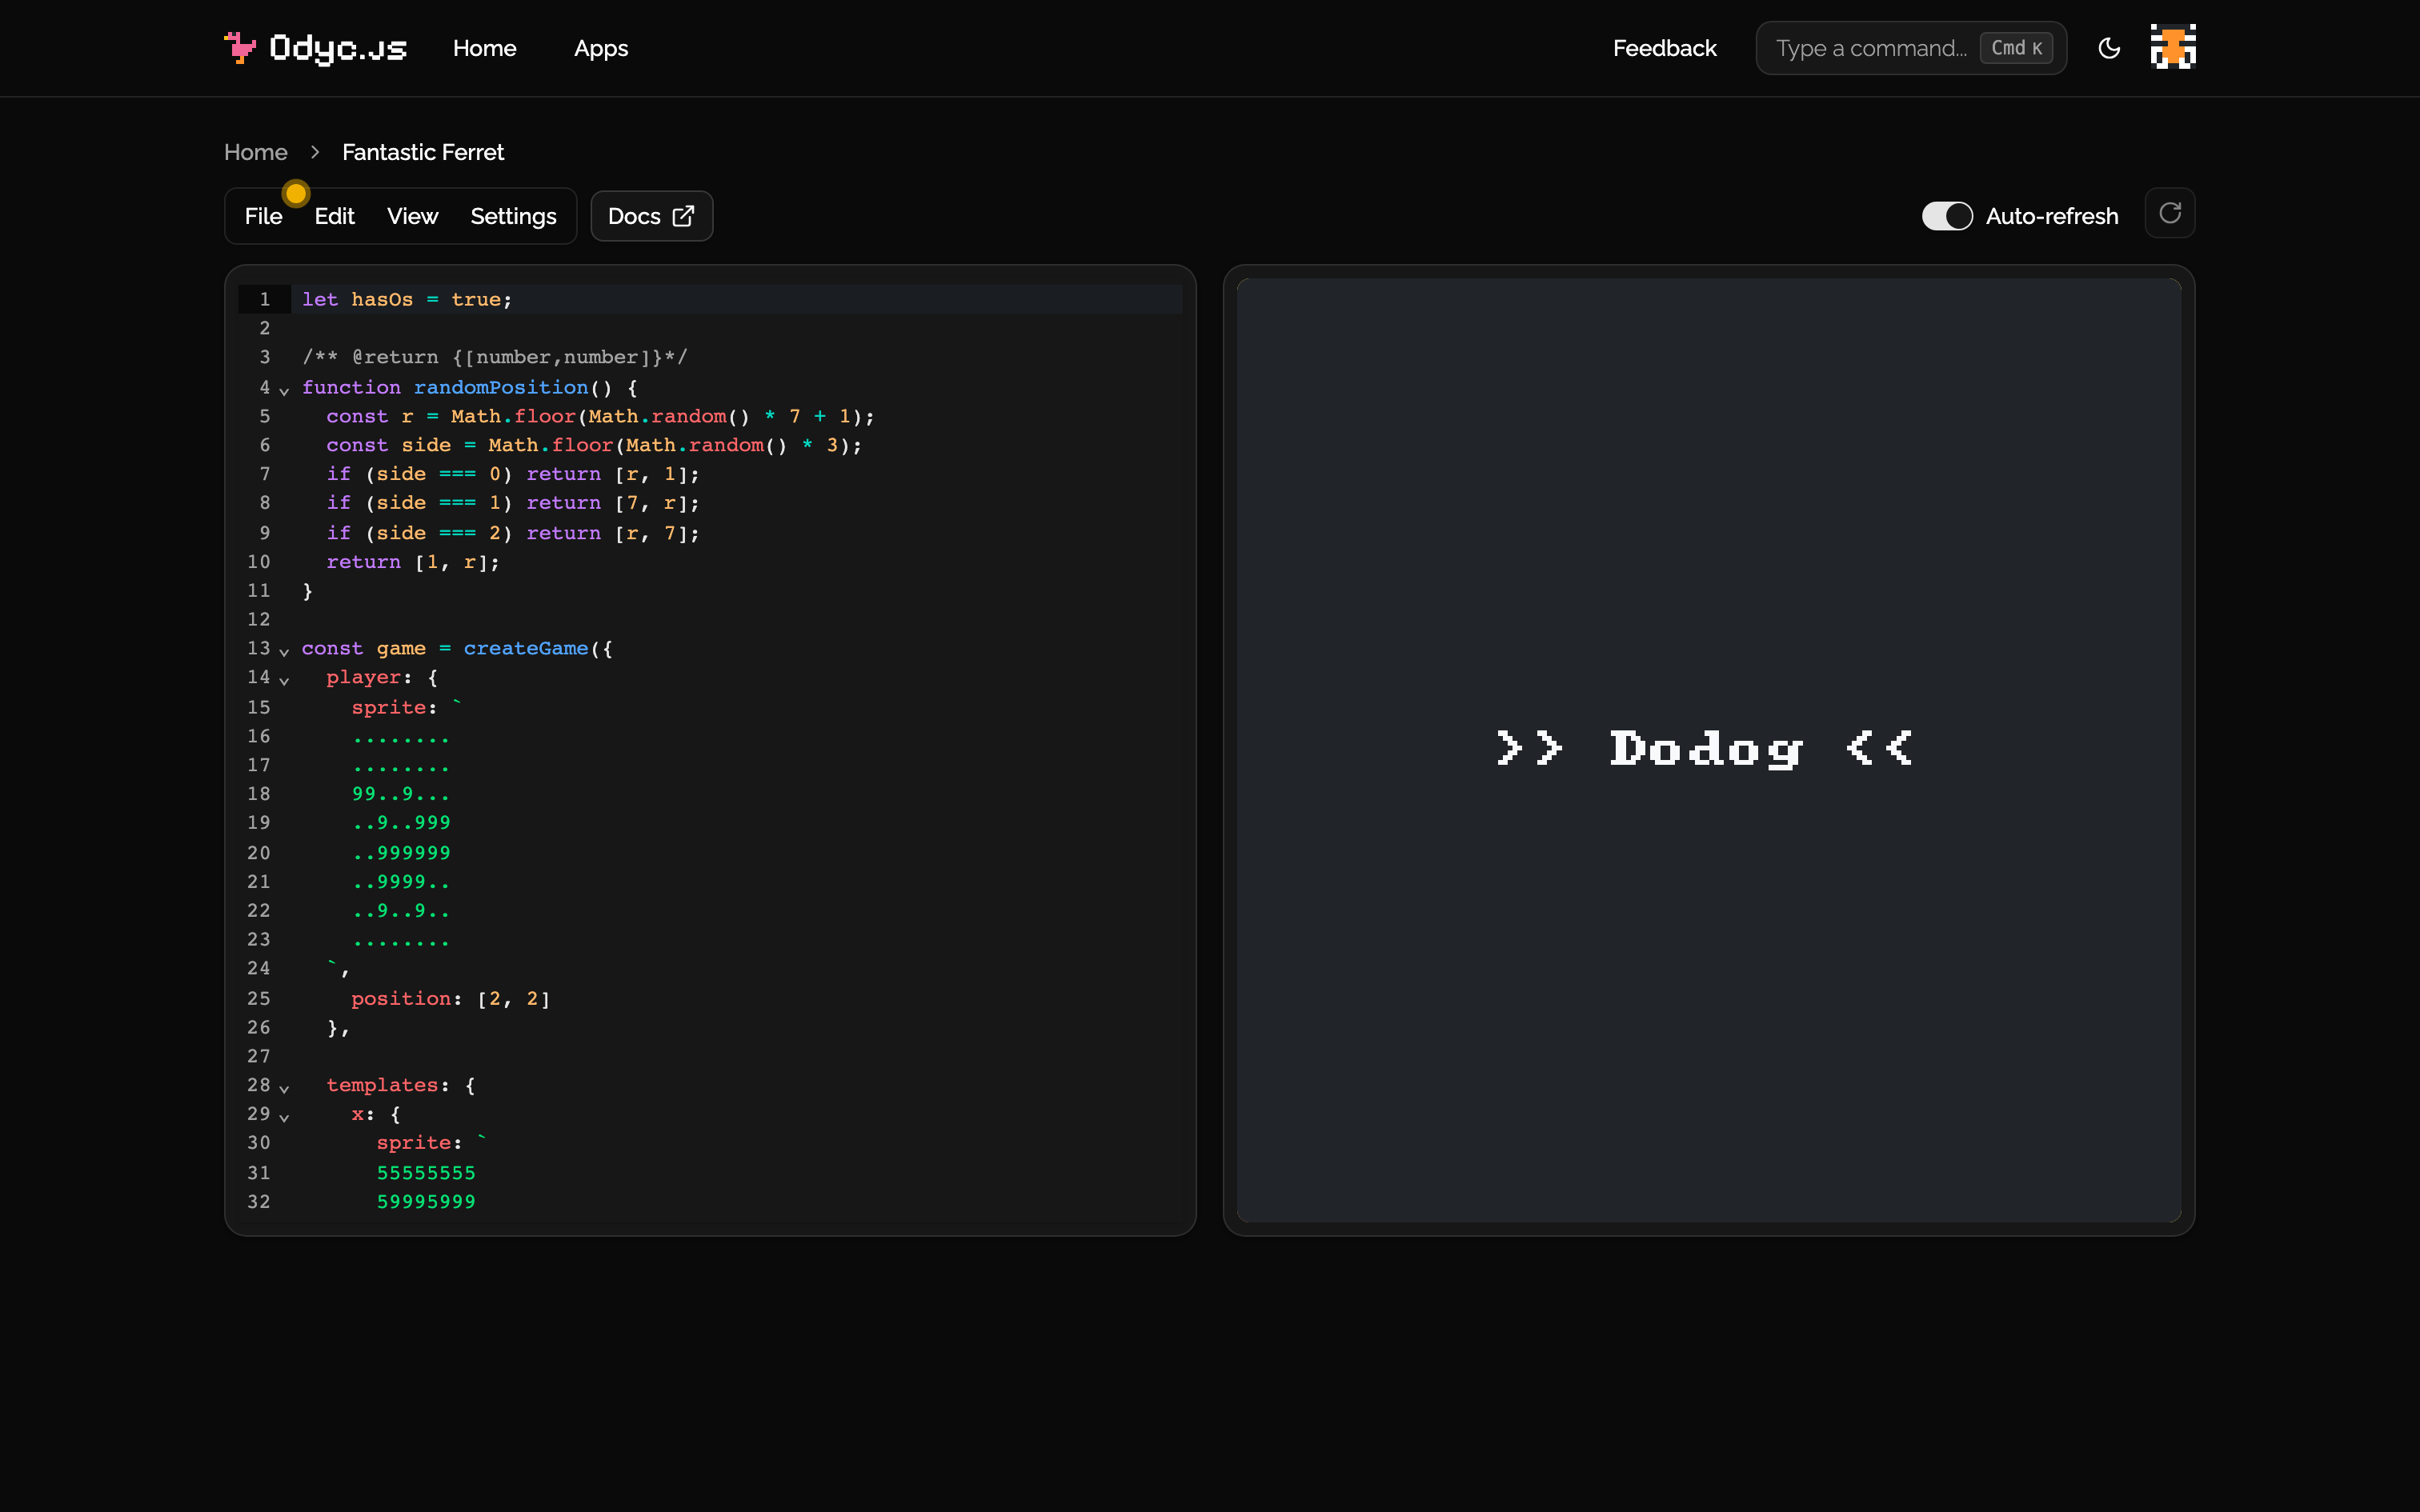Go to the Apps nav link
The height and width of the screenshot is (1512, 2420).
[x=601, y=48]
